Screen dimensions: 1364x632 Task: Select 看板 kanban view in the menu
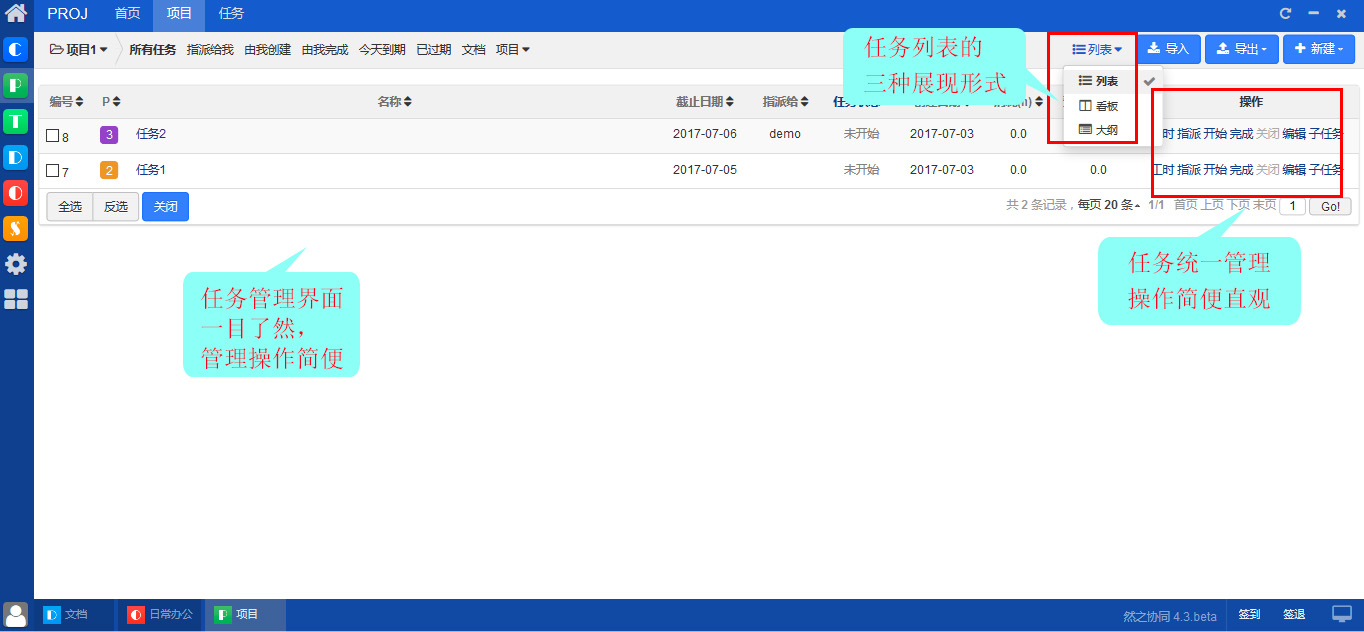pos(1098,105)
